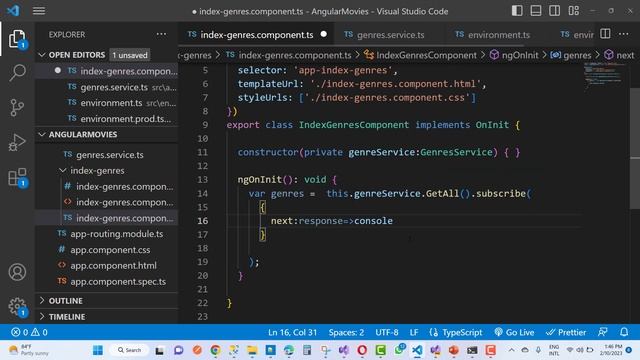This screenshot has height=360, width=640.
Task: Open weather widget on taskbar
Action: point(29,350)
